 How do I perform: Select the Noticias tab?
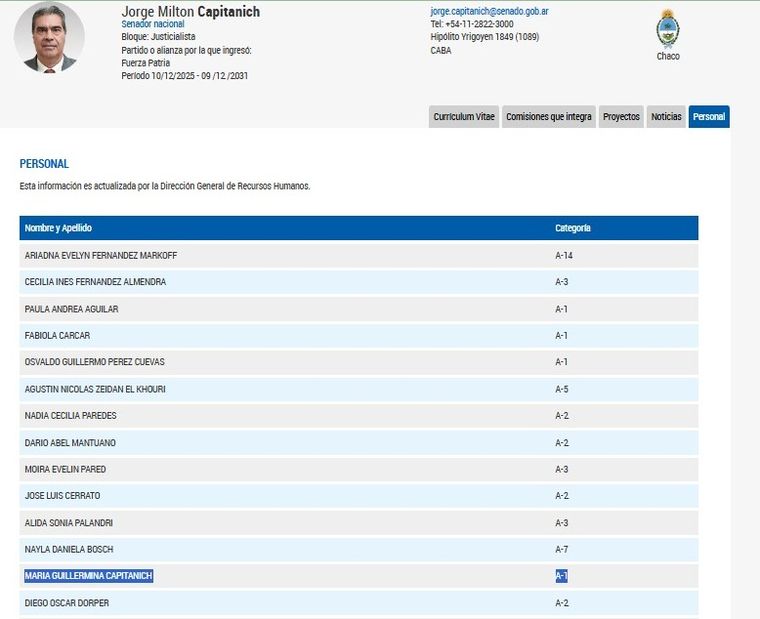(666, 117)
